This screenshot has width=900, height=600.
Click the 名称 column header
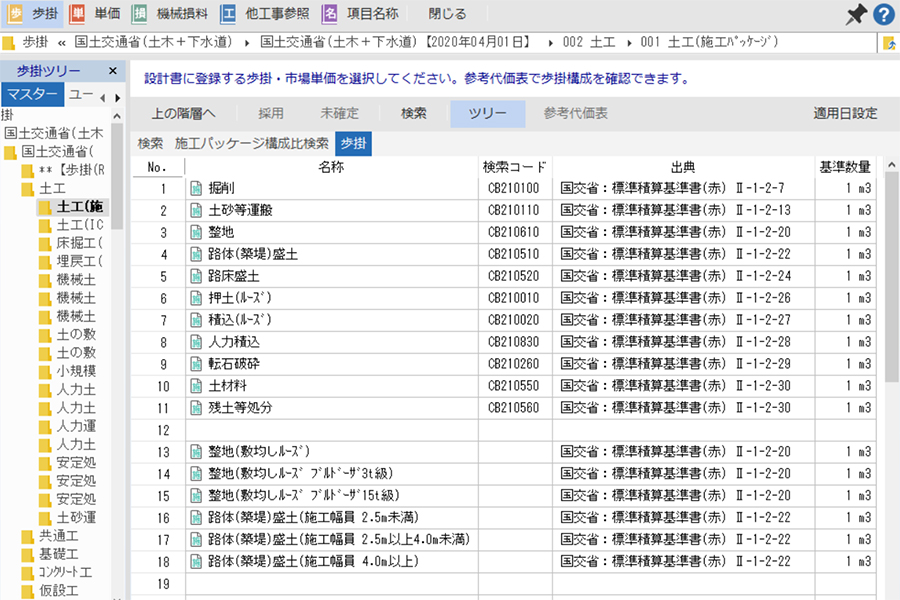coord(331,167)
